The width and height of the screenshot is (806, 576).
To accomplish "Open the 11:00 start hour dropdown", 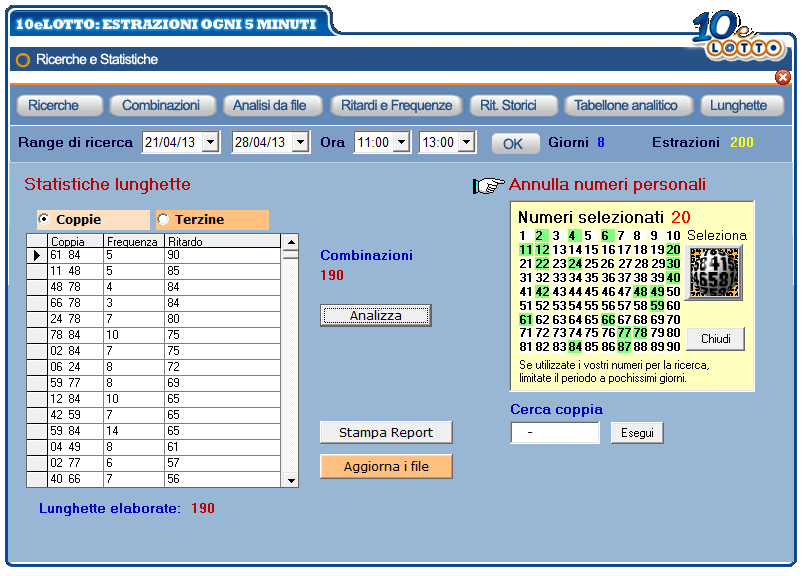I will (401, 142).
